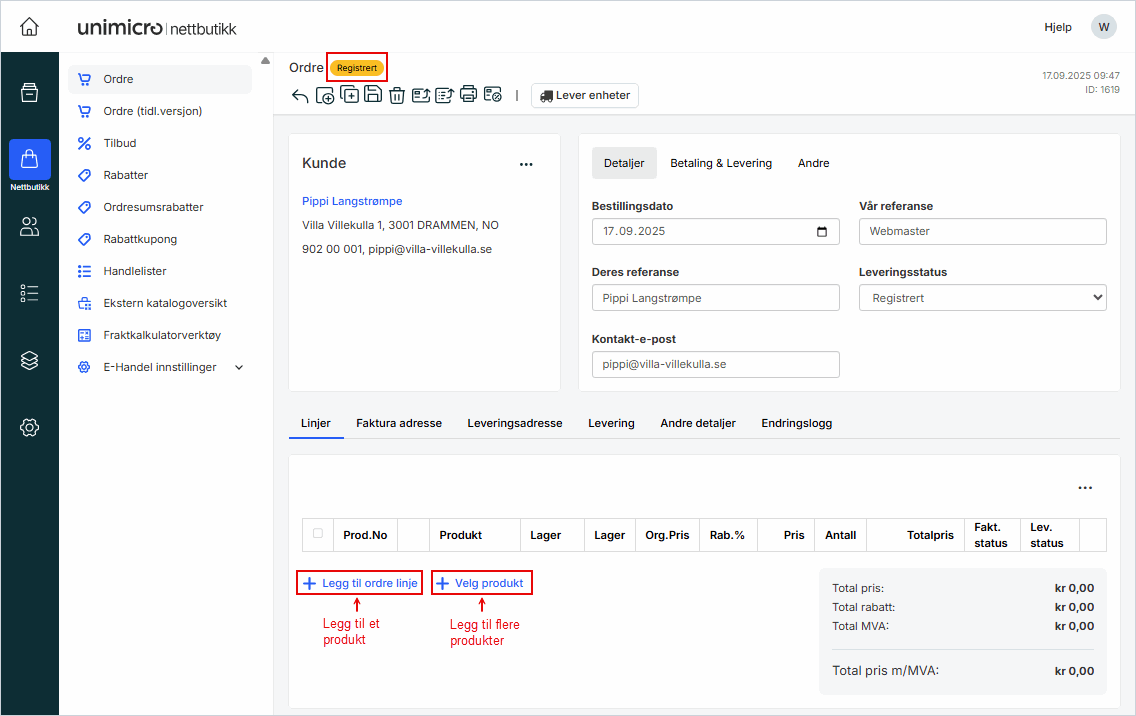Tick the select-all checkbox in lines table
1136x716 pixels.
coord(318,534)
